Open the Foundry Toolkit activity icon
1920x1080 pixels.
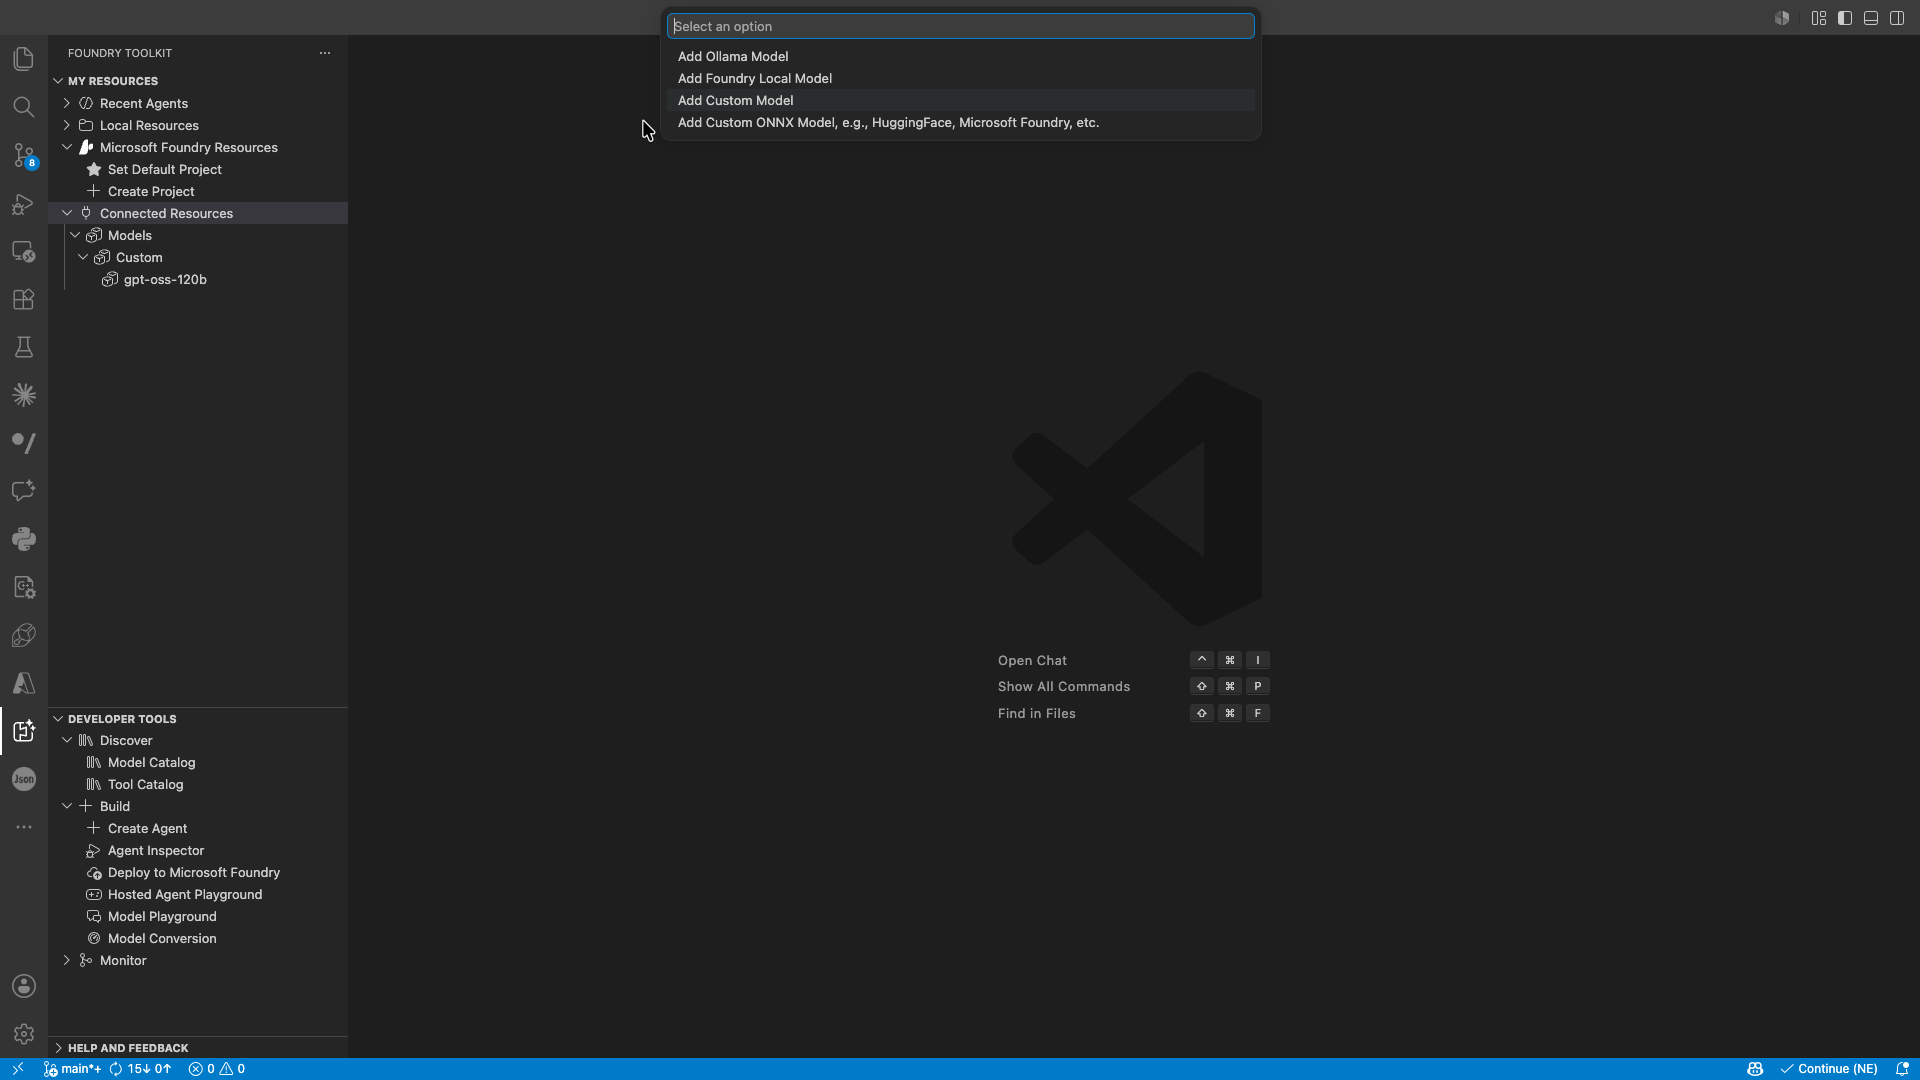[24, 731]
